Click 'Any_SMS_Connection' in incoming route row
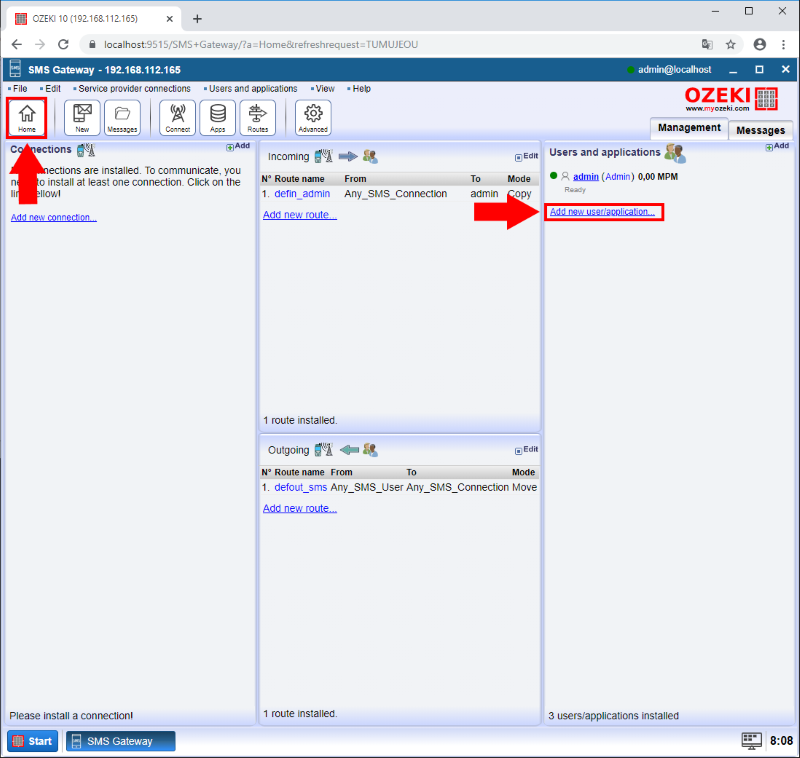Screen dimensions: 800x758 click(x=395, y=194)
